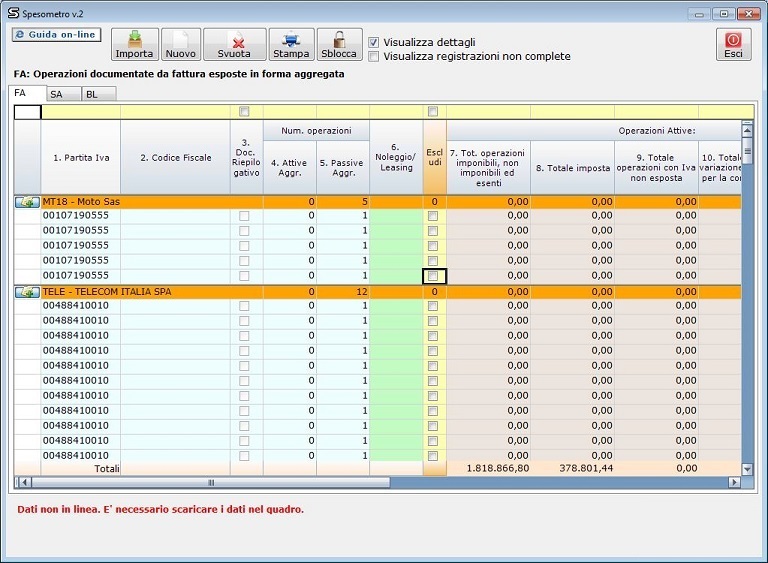This screenshot has height=563, width=768.
Task: Click '7. Tot. operazioni imponibili' column header
Action: pyautogui.click(x=488, y=168)
